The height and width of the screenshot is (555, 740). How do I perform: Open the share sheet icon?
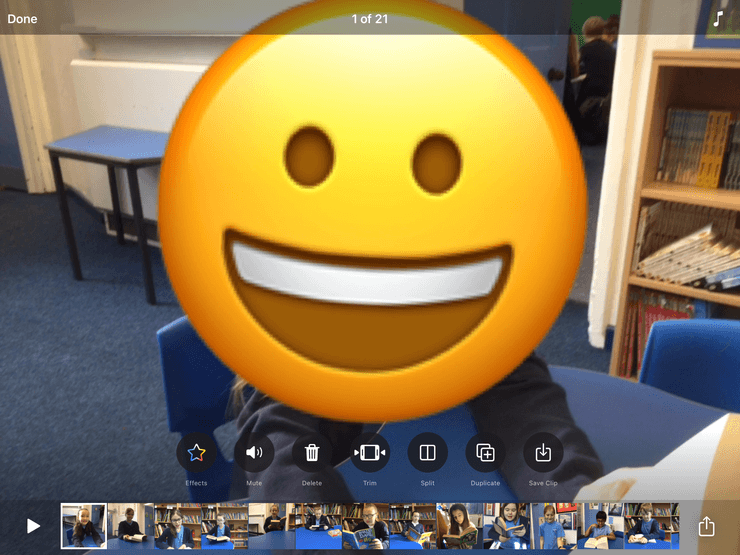pos(706,526)
